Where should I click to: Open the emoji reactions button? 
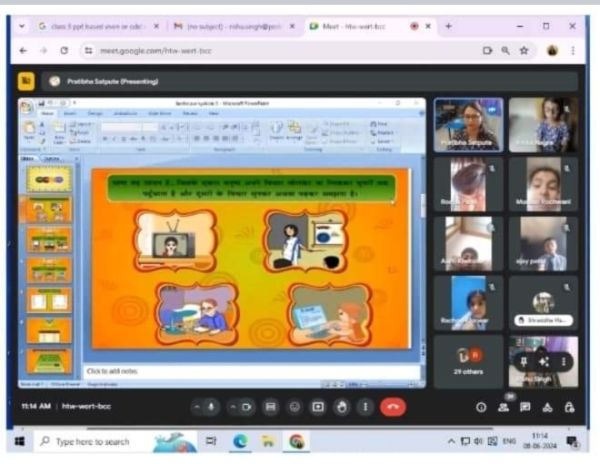[294, 407]
